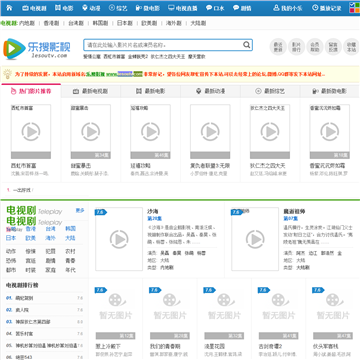Screen dimensions: 360x360
Task: Open 神探狄仁杰第四部 in ranking list
Action: [33, 322]
